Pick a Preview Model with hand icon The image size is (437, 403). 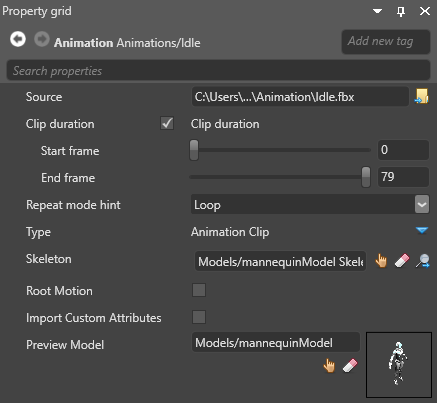pos(329,365)
